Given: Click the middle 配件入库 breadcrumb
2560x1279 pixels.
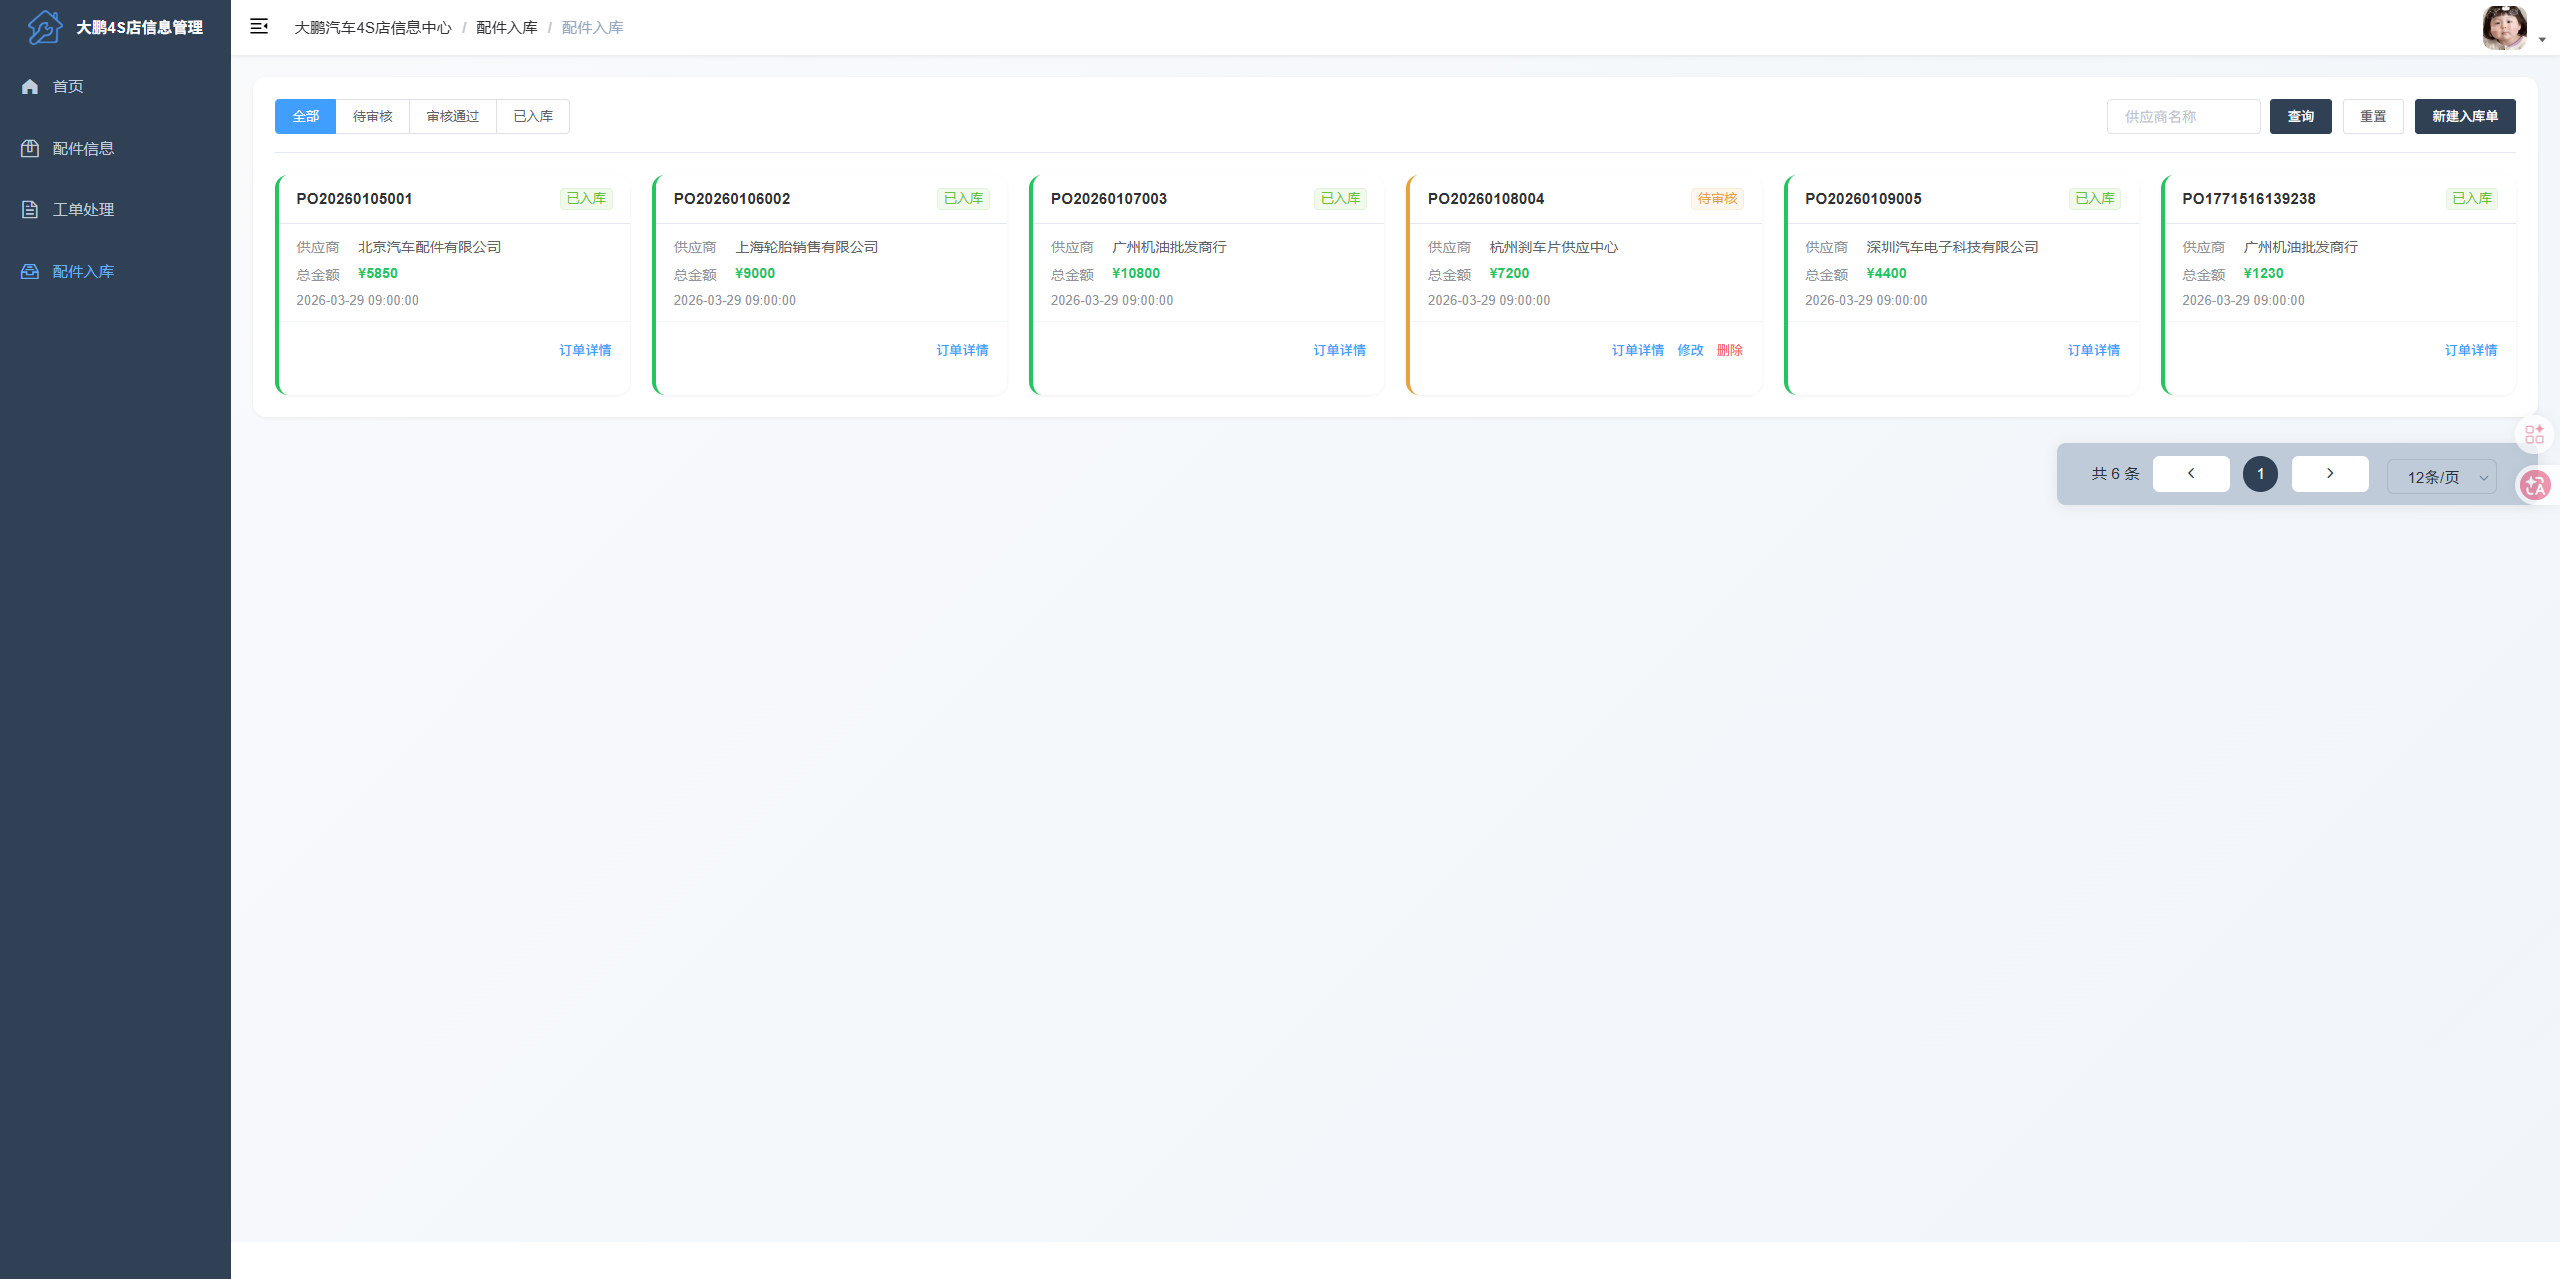Looking at the screenshot, I should [507, 28].
